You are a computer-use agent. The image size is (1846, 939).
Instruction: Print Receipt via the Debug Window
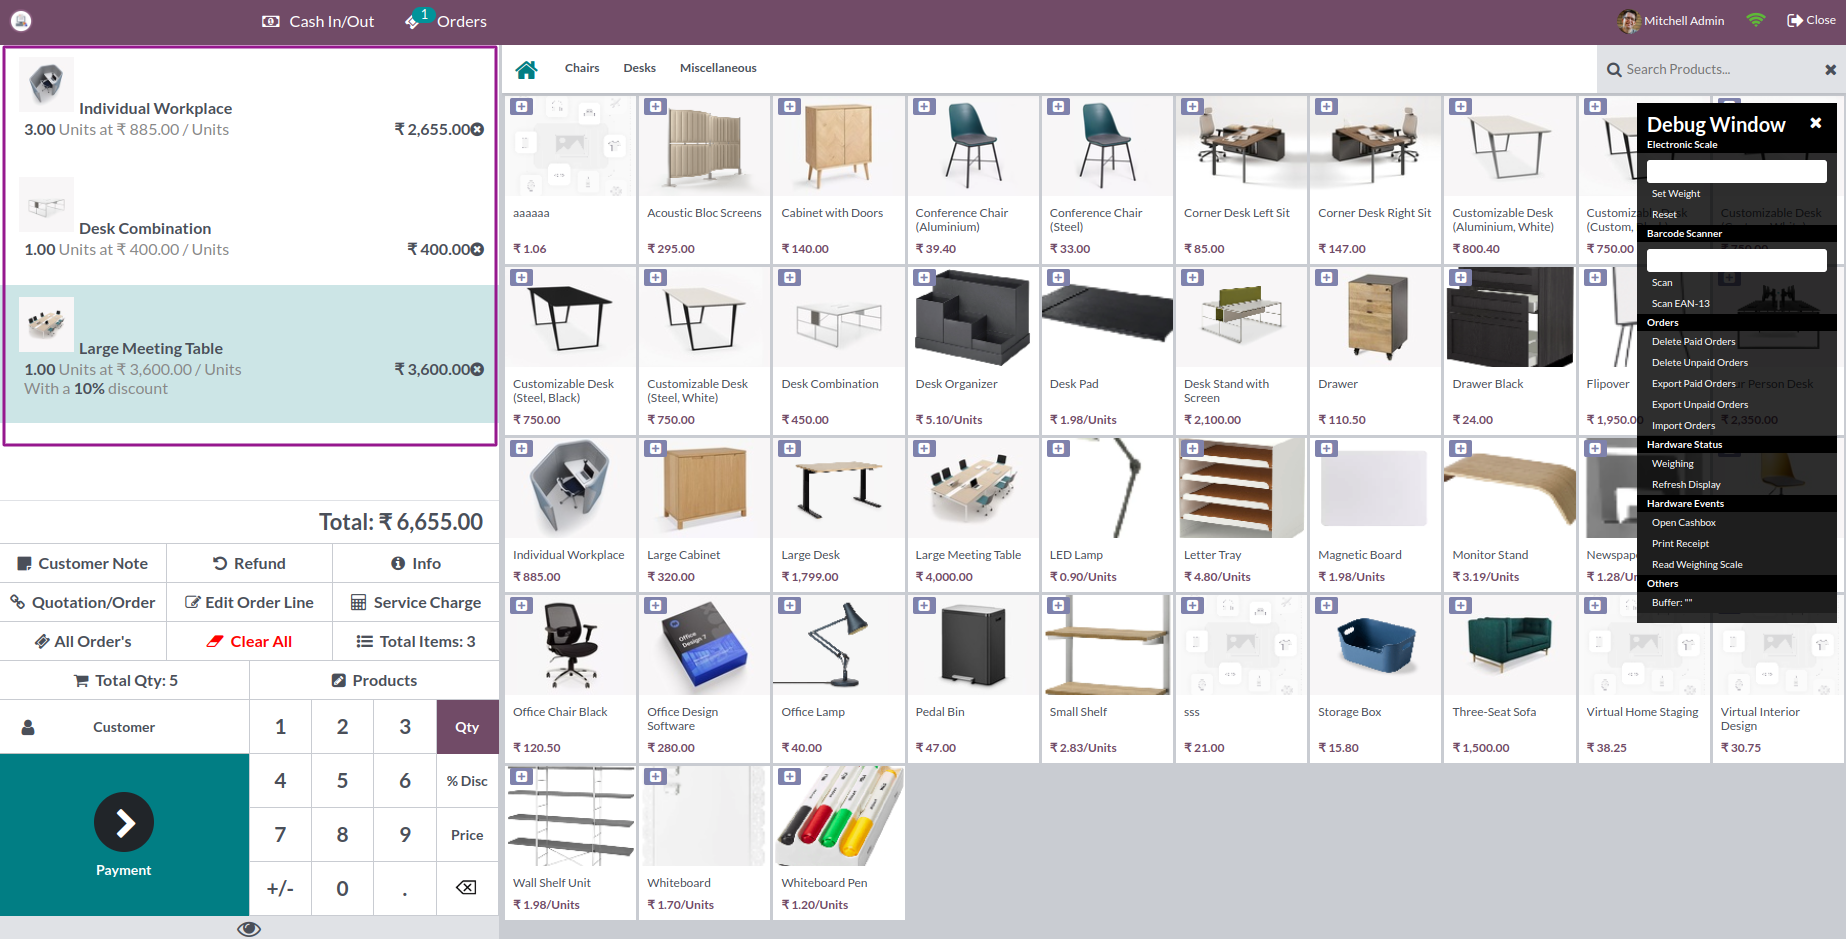(1680, 543)
